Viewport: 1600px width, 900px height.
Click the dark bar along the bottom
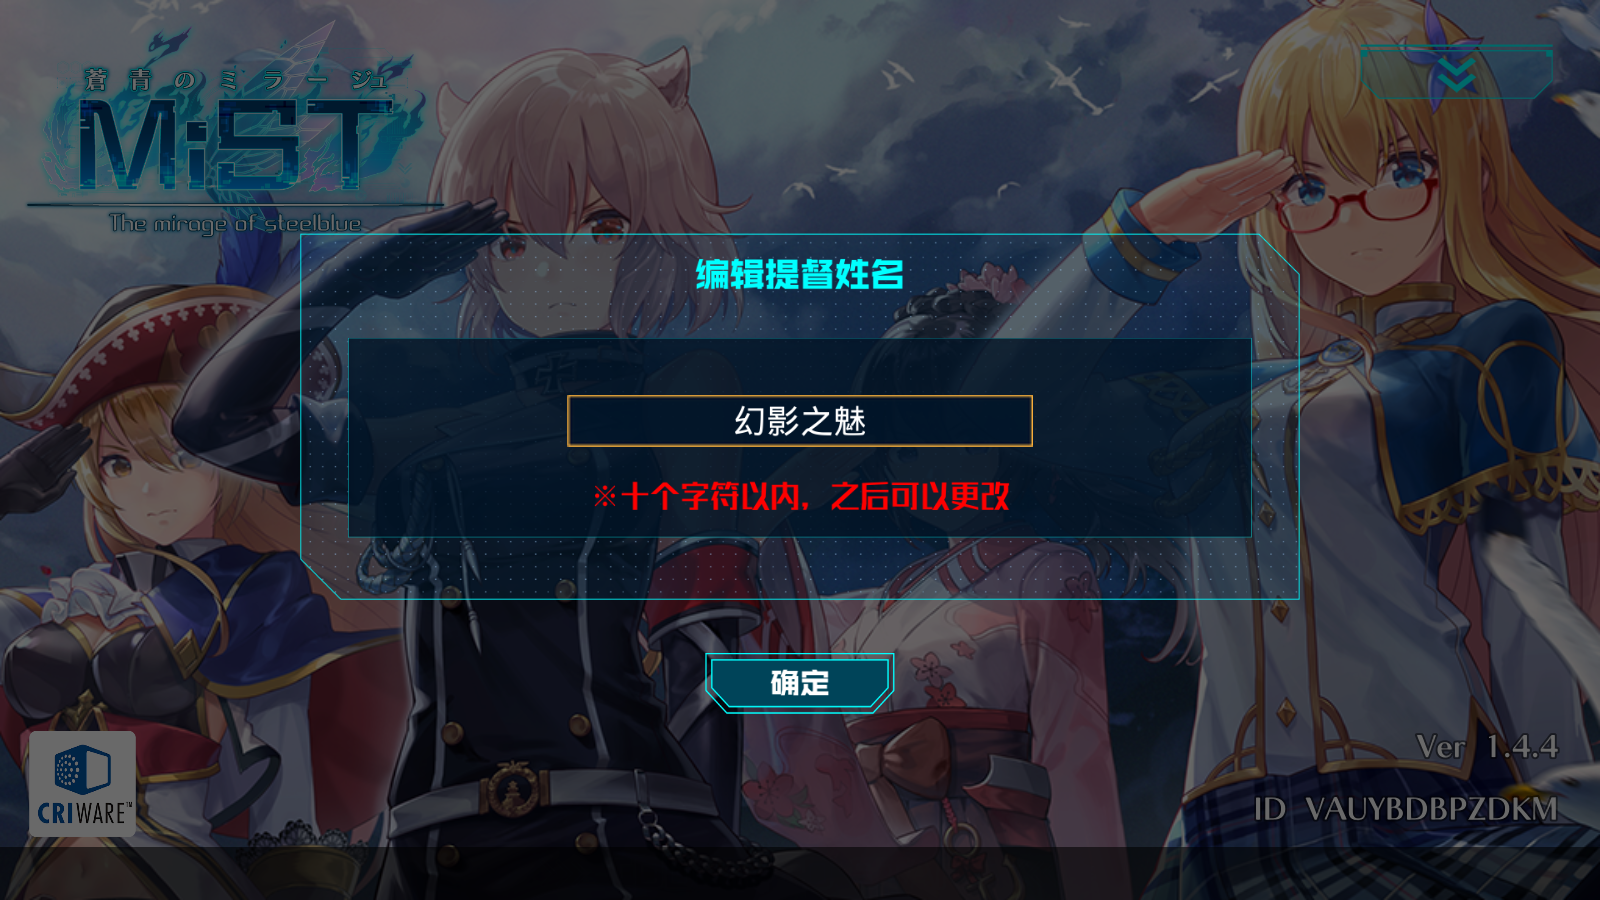coord(800,874)
